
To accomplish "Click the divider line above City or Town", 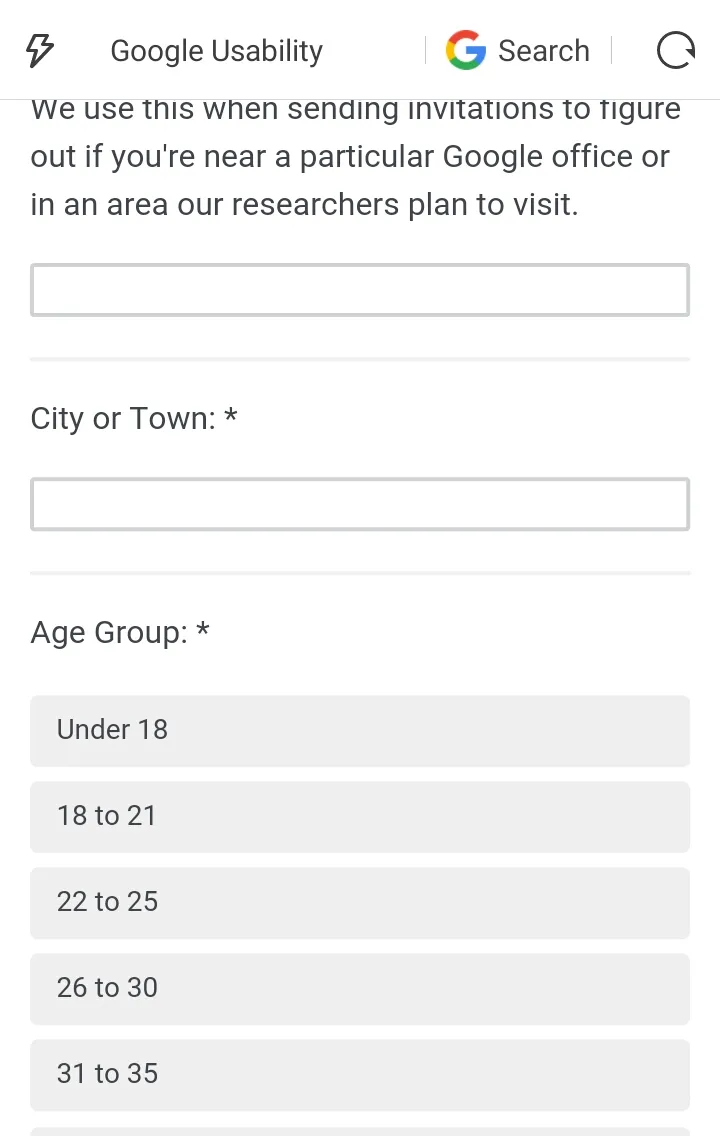I will point(360,359).
